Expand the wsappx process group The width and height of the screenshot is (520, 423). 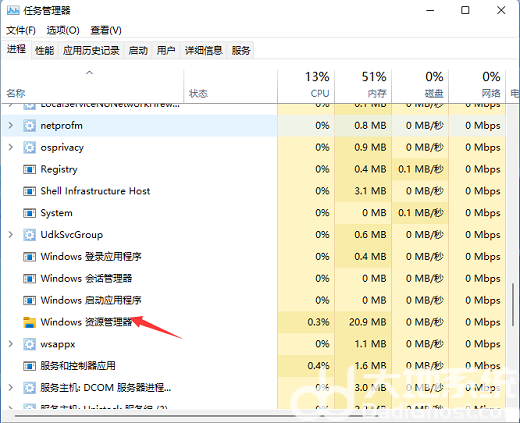coord(11,344)
